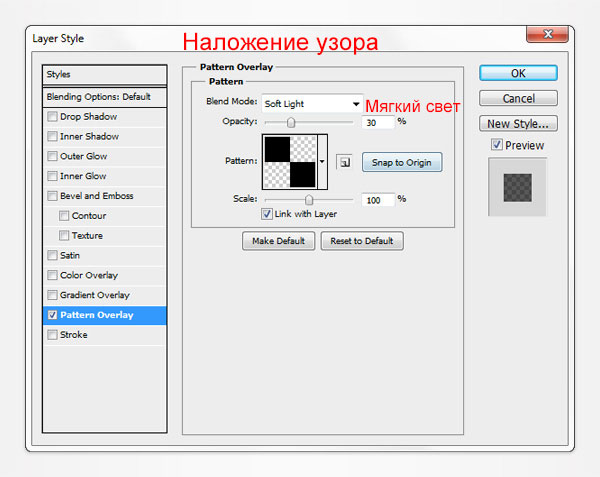This screenshot has width=600, height=477.
Task: Open Blending Options: Default
Action: (x=104, y=97)
